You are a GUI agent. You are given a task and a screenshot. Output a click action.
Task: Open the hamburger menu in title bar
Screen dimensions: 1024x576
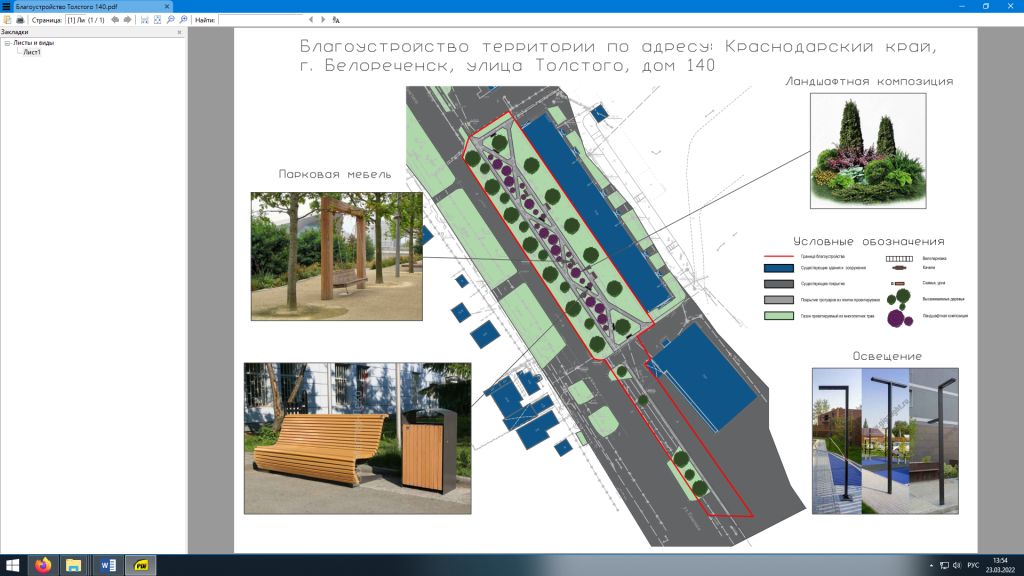(x=7, y=6)
